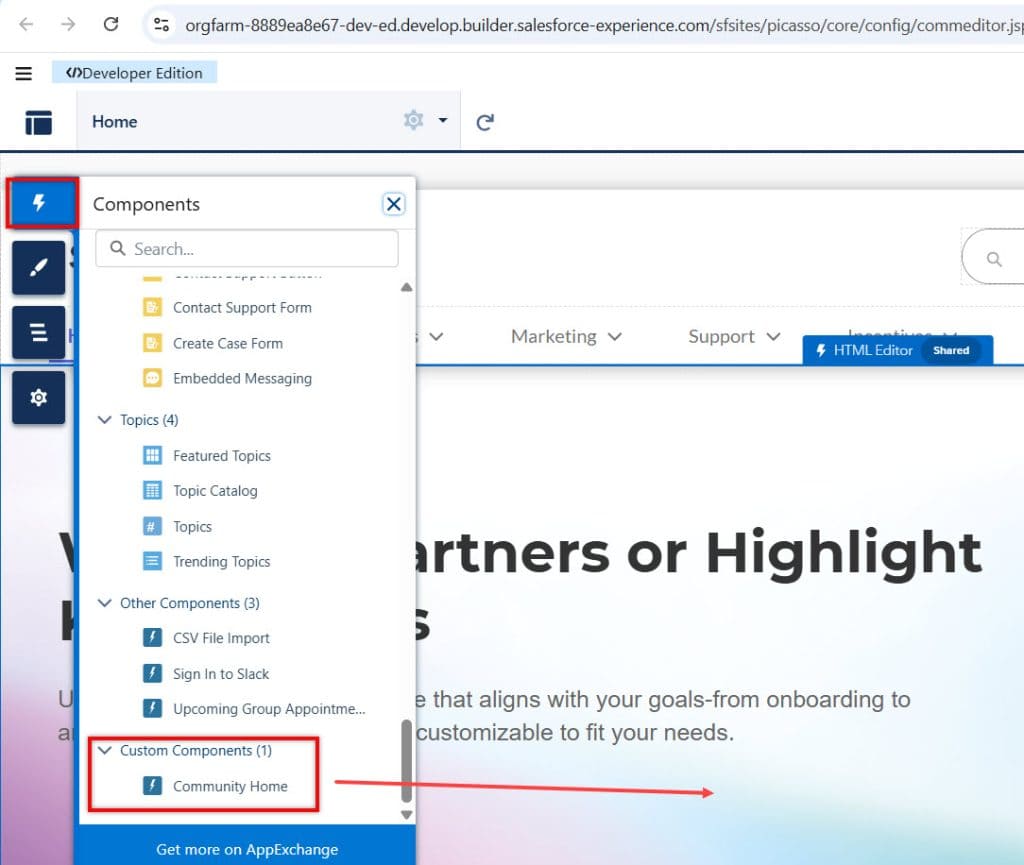The height and width of the screenshot is (865, 1024).
Task: Select the Community Home custom component
Action: coord(230,786)
